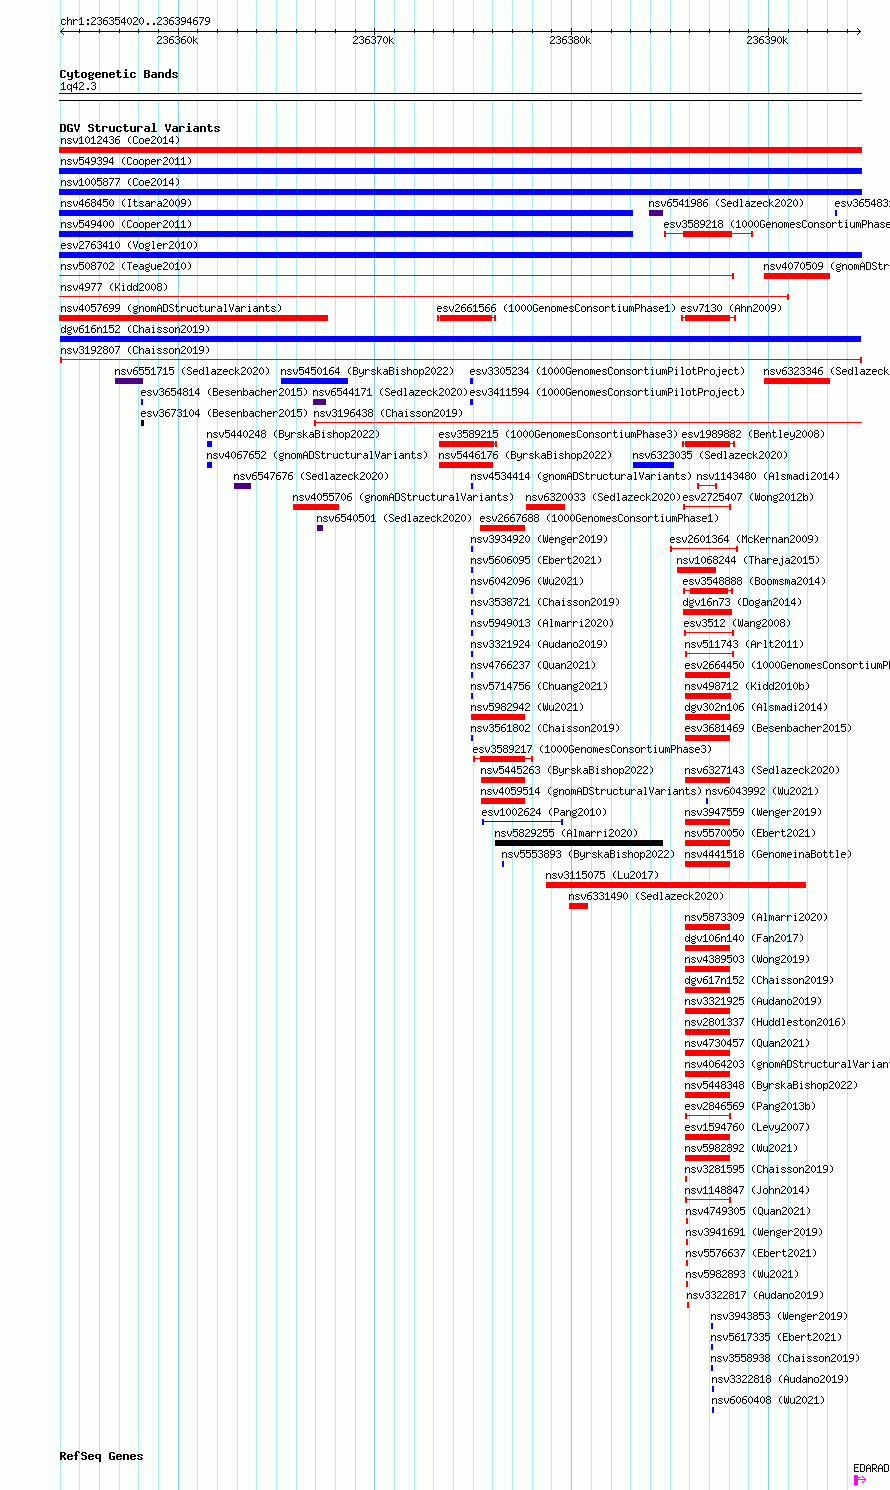Screen dimensions: 890x1490
Task: Select the nsv6331490 (Sedlazeck2020) label
Action: tap(646, 896)
